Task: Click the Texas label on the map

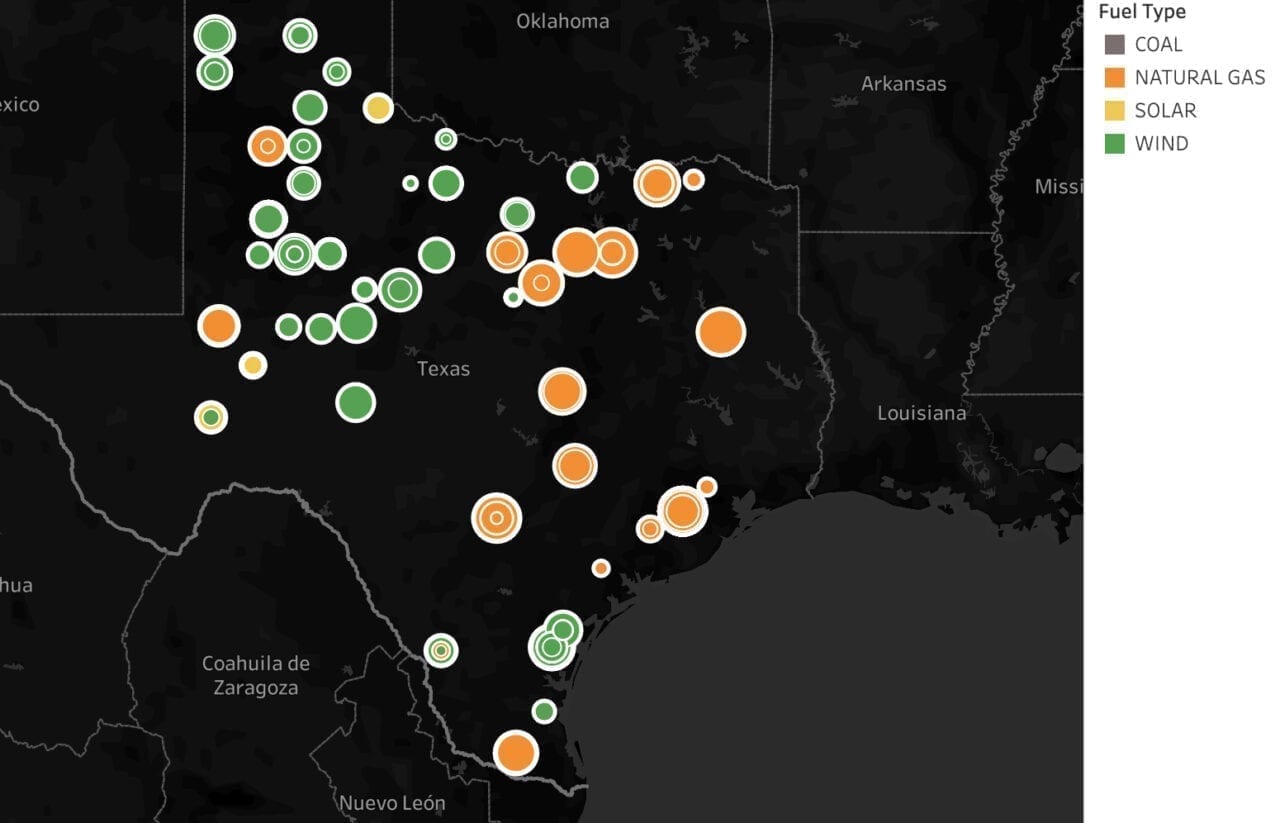Action: pos(444,368)
